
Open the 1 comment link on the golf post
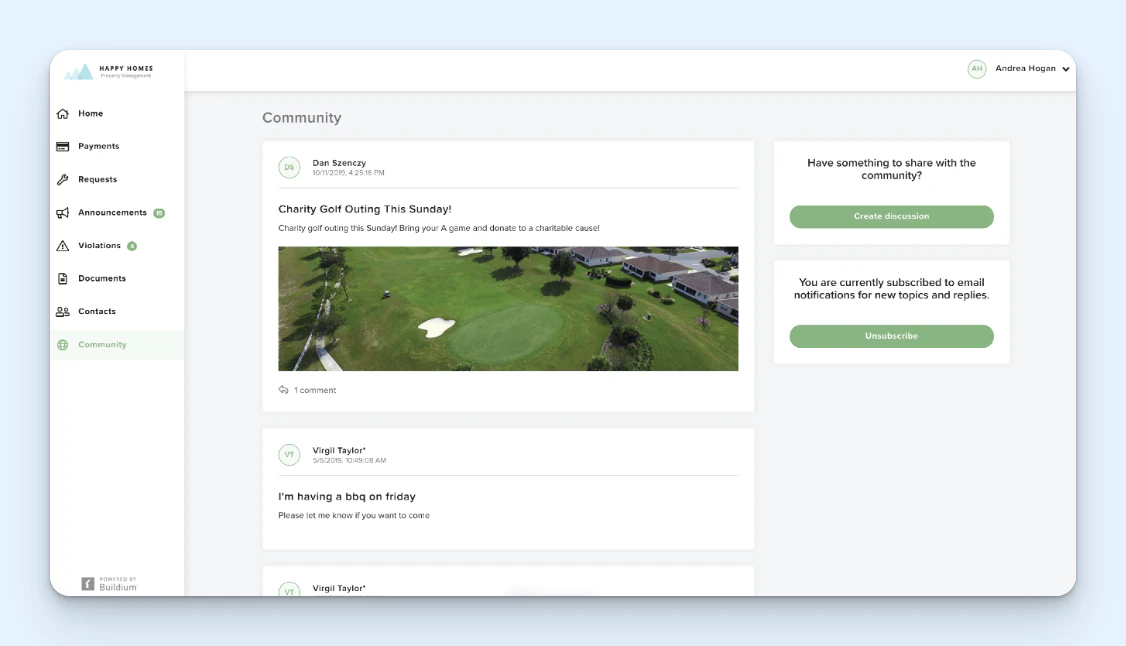coord(313,389)
